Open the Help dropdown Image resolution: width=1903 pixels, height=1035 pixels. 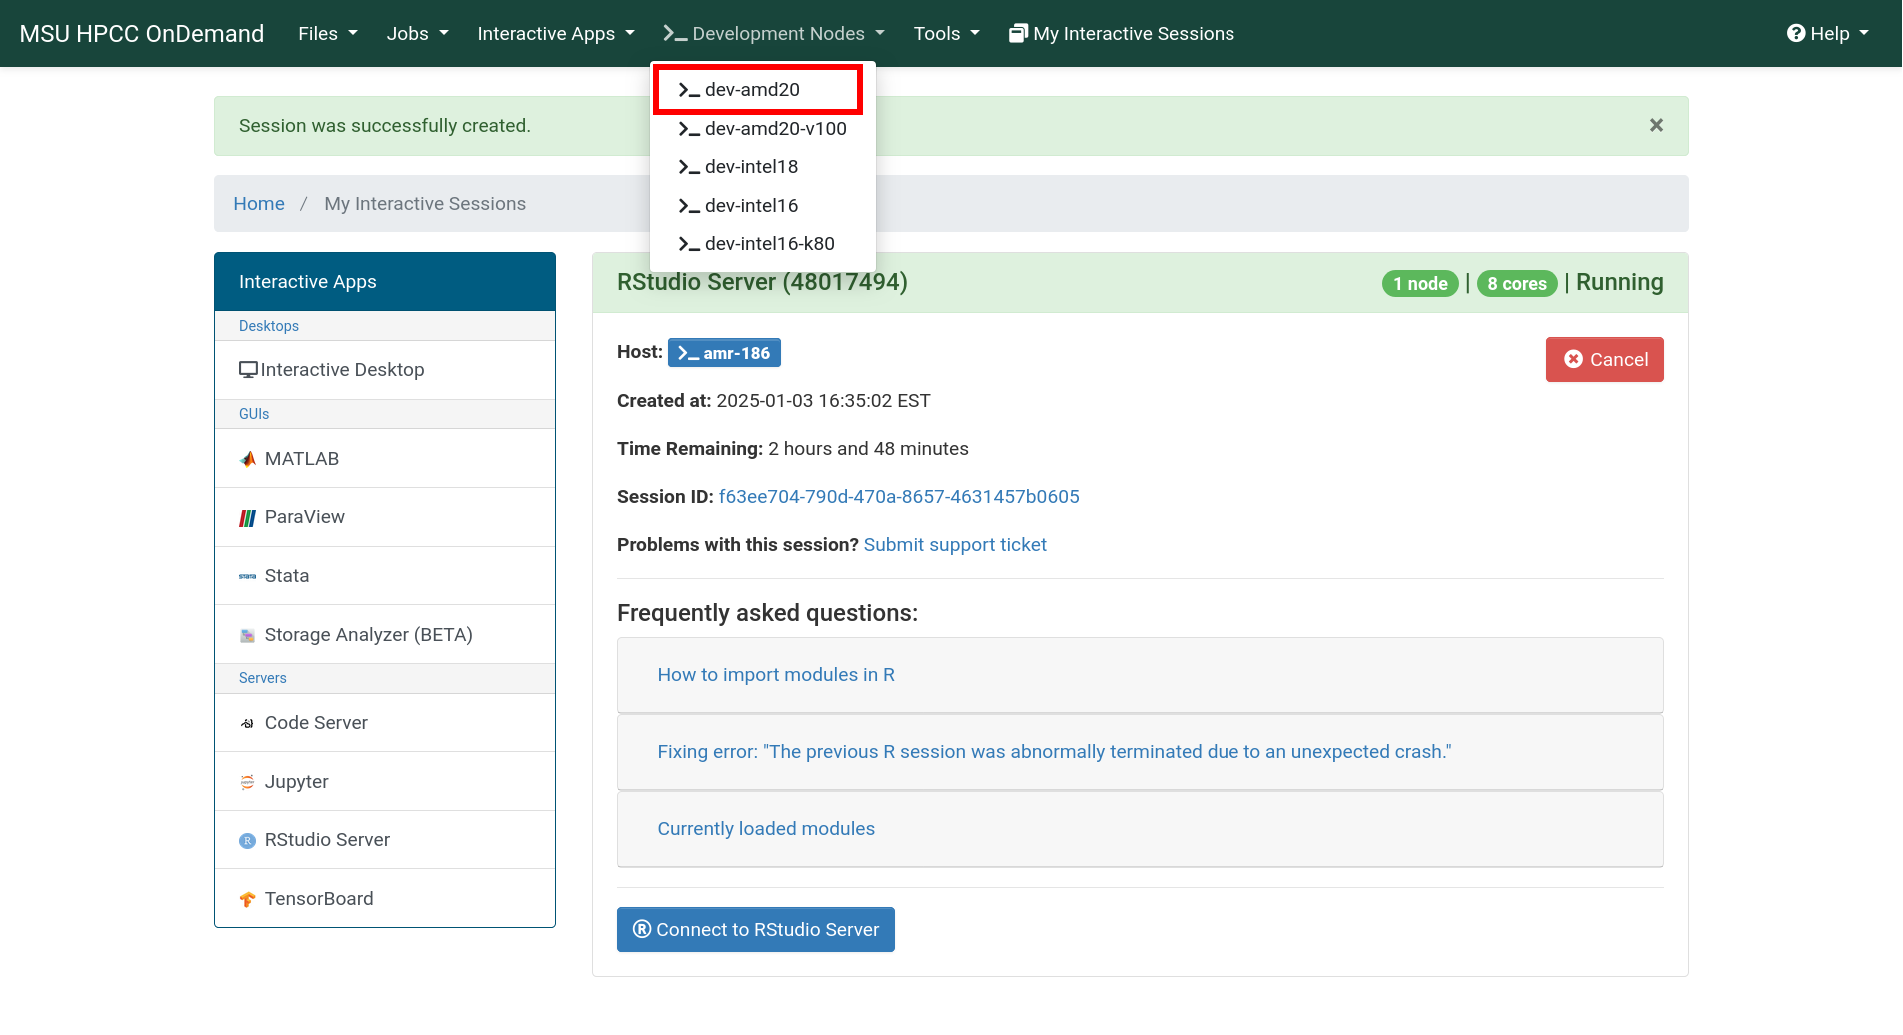[x=1828, y=34]
